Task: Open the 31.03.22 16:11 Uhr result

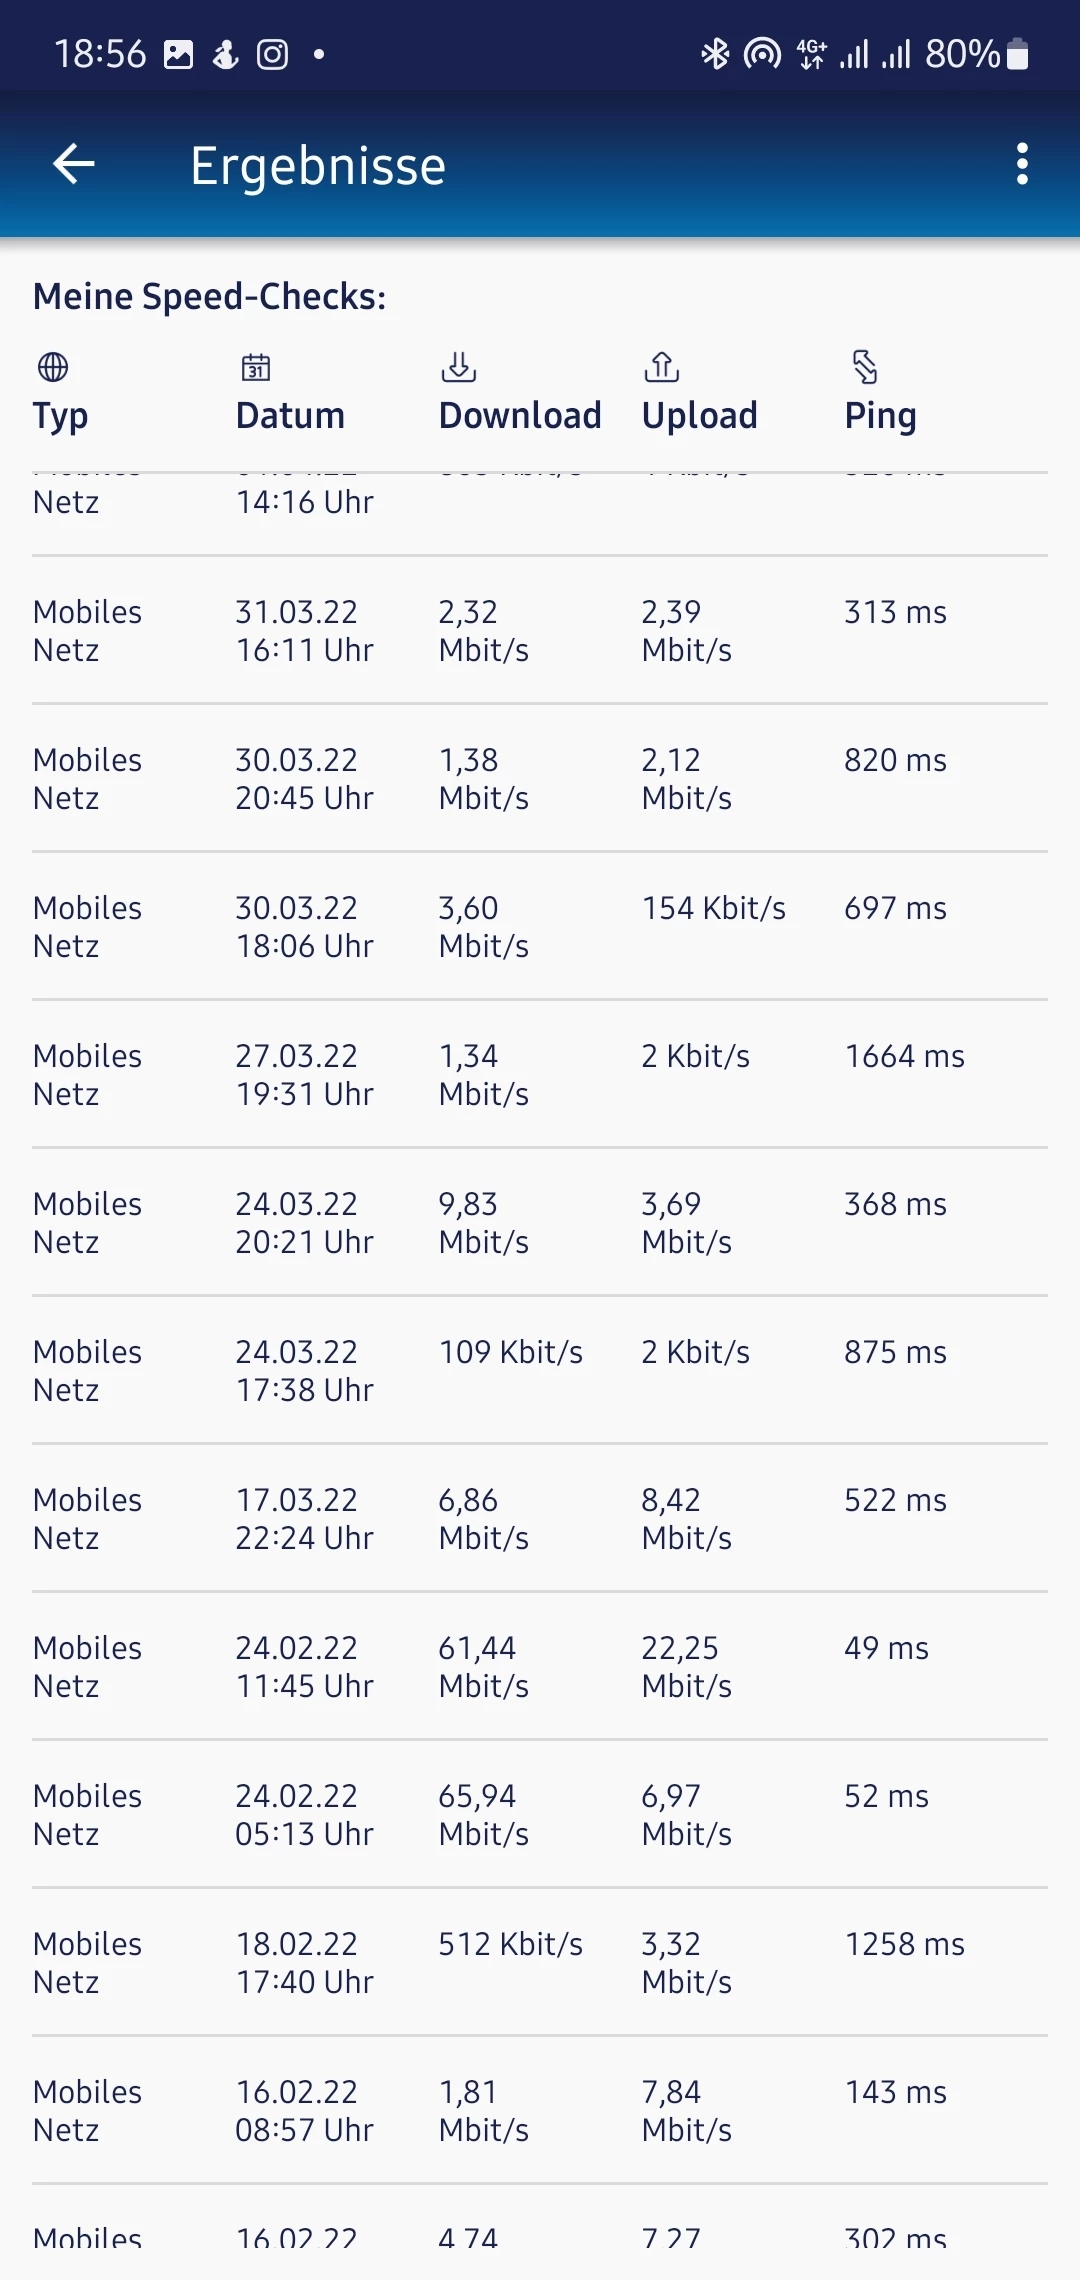Action: [540, 631]
